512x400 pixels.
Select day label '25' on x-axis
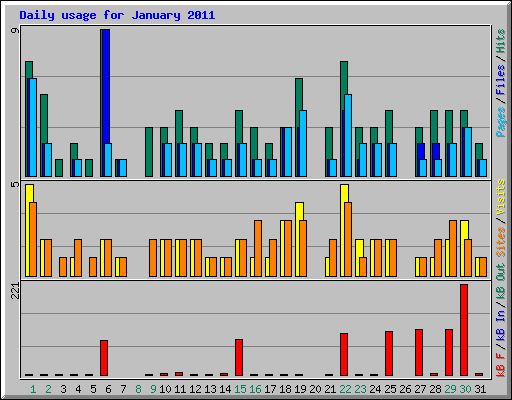click(390, 389)
